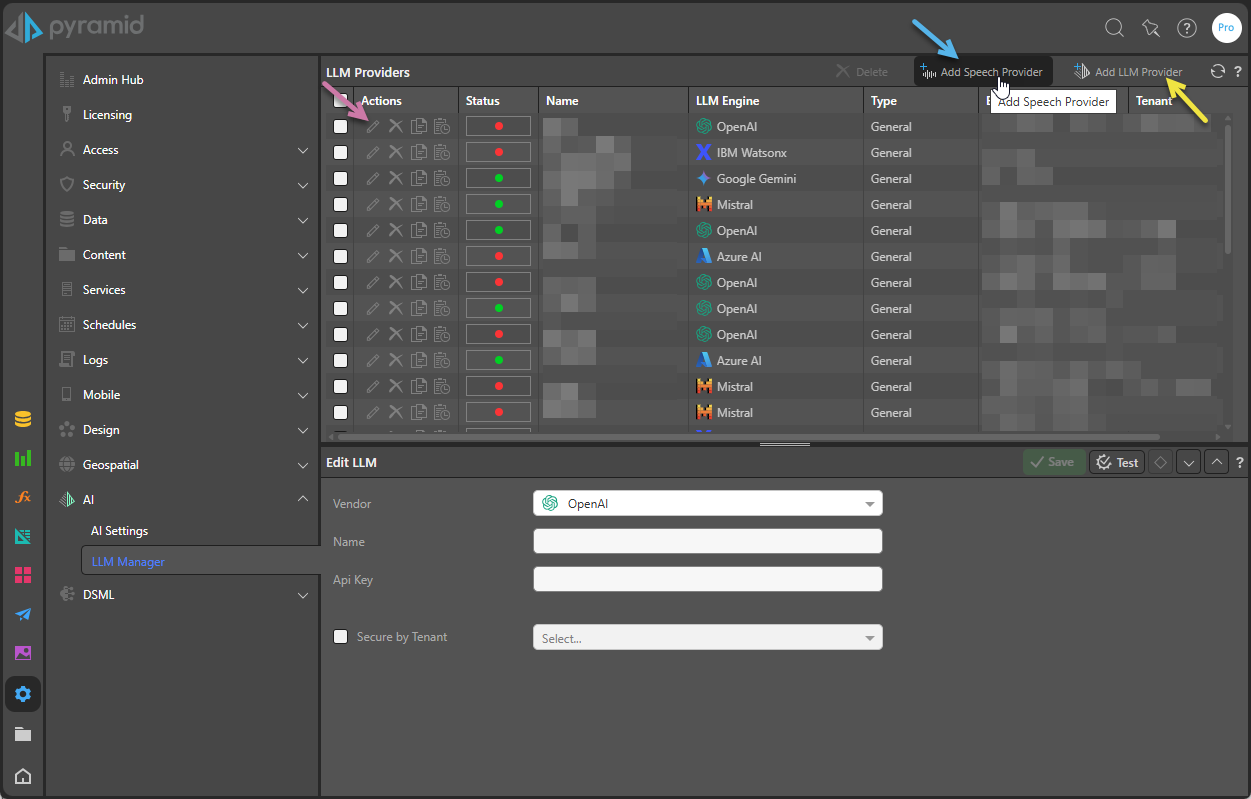Open the Vendor dropdown showing OpenAI
Screen dimensions: 1251x799
[707, 503]
